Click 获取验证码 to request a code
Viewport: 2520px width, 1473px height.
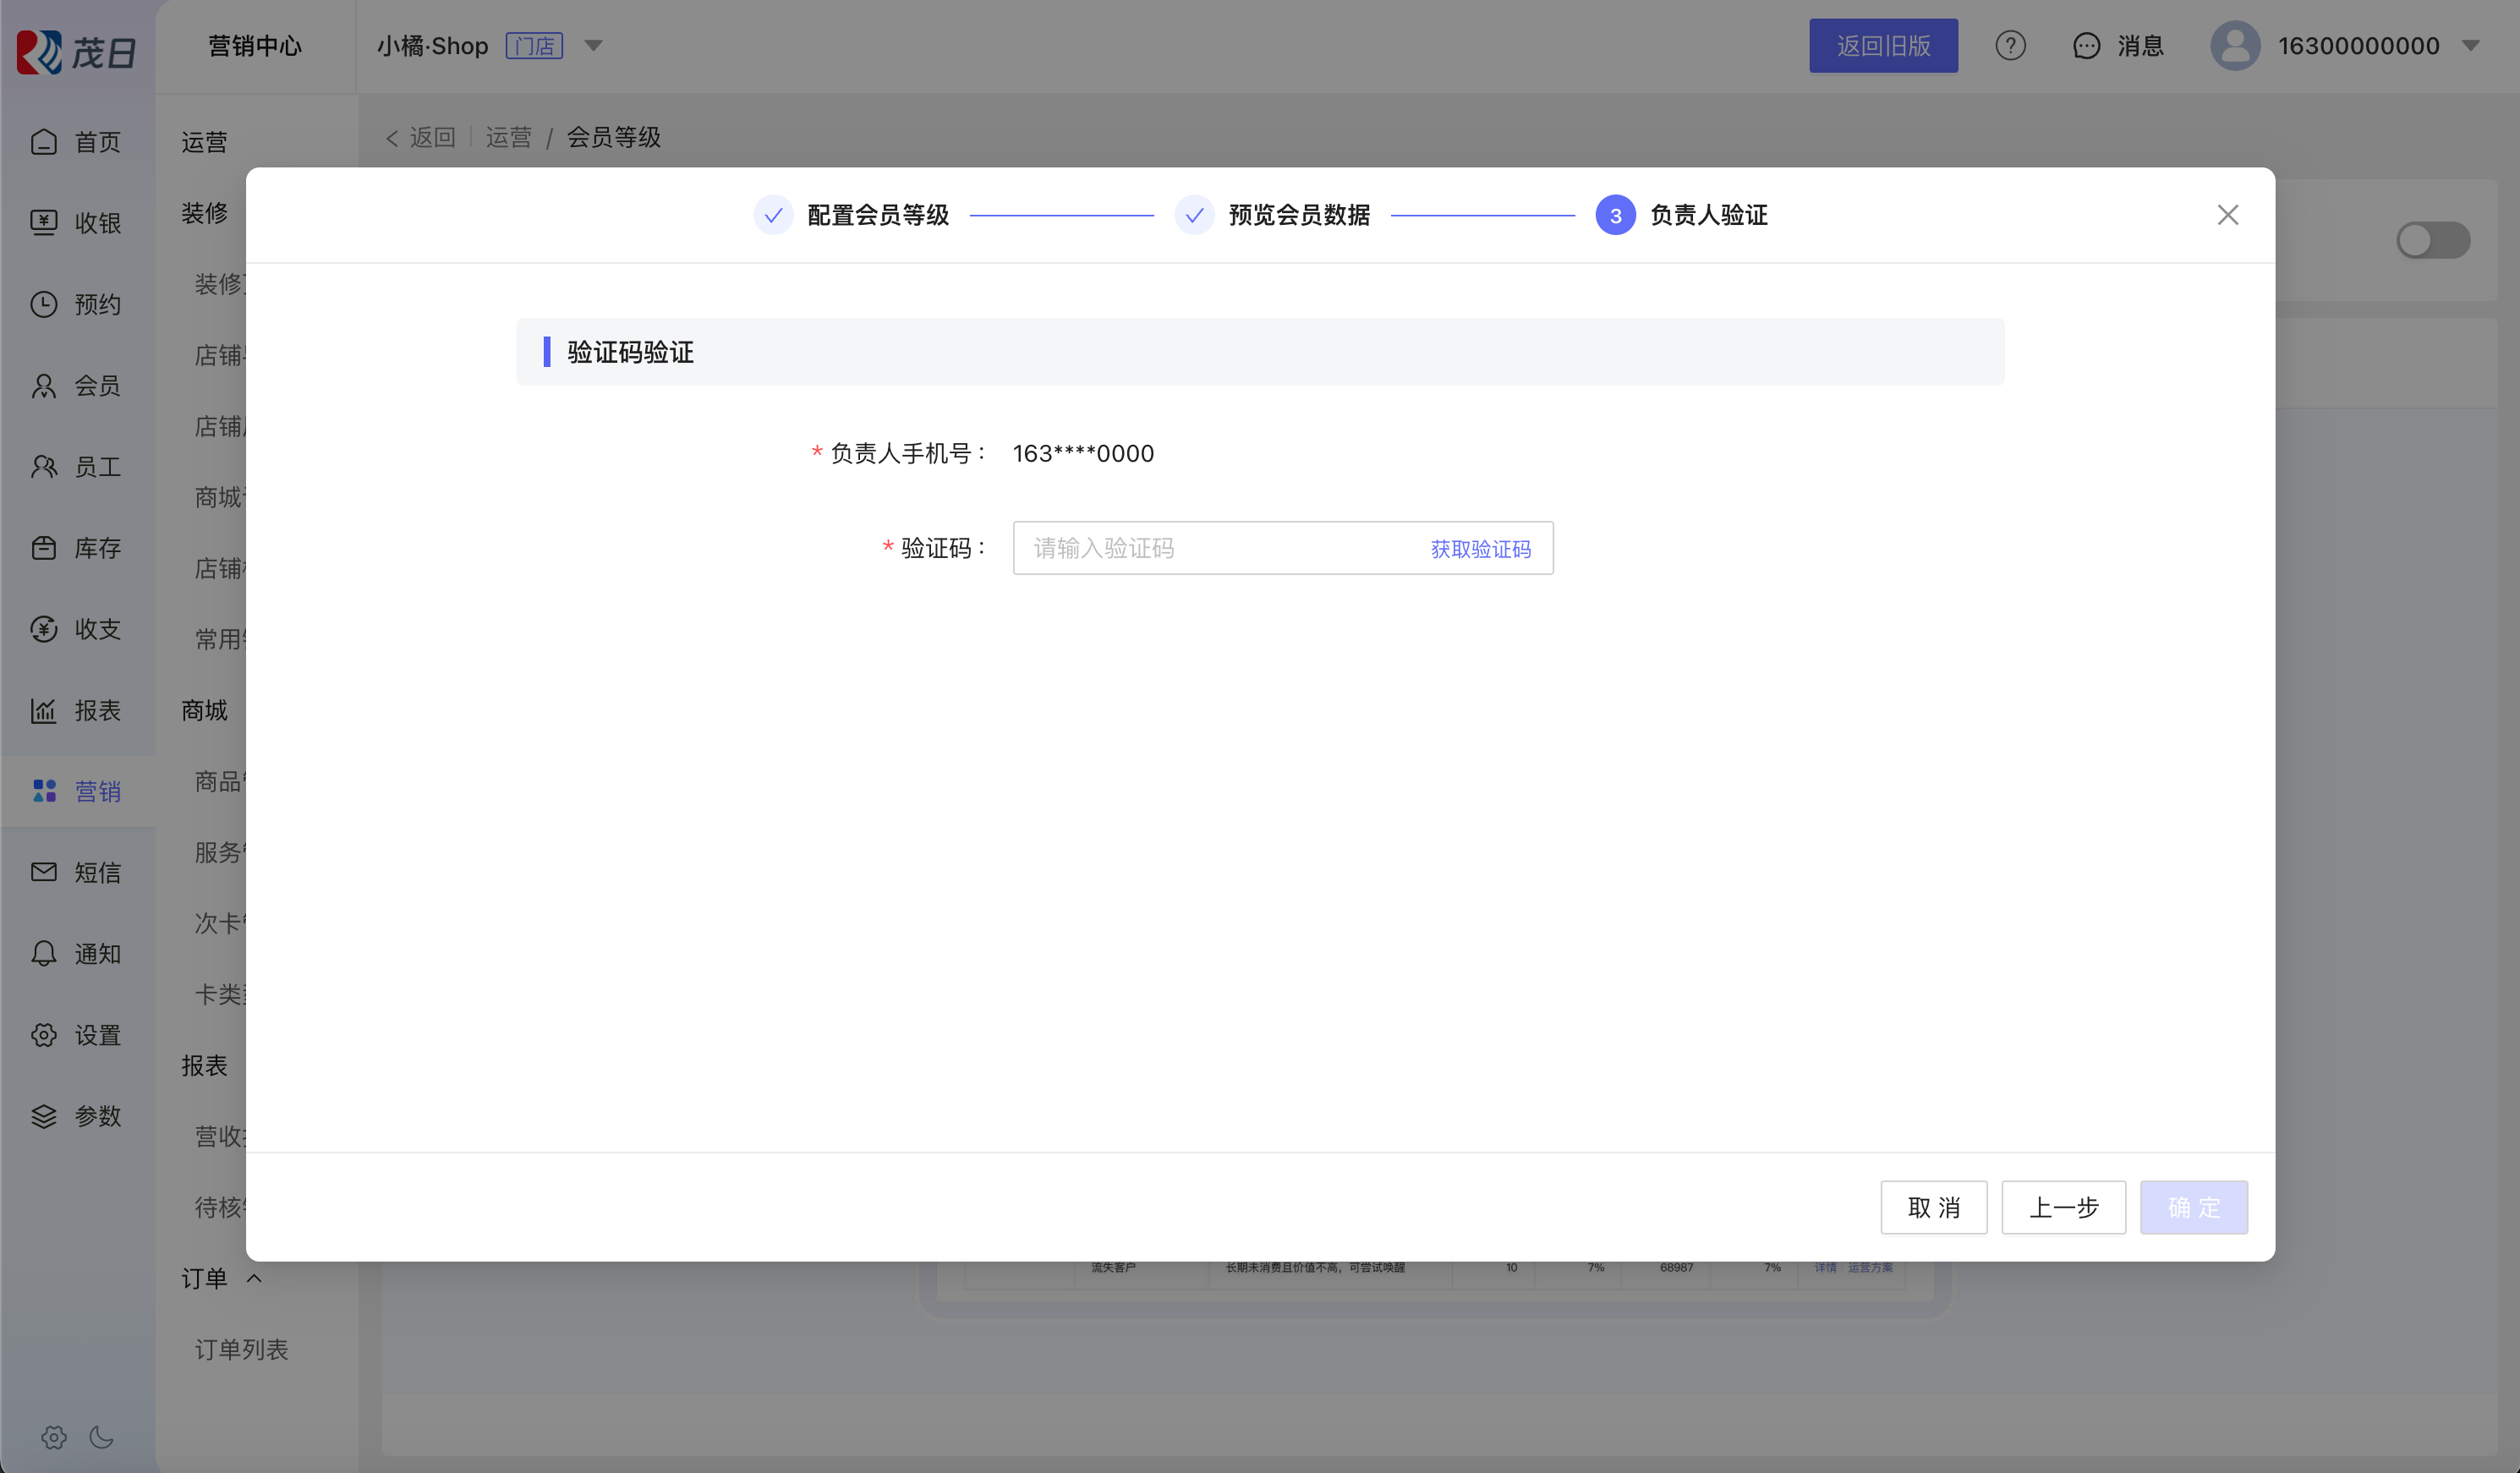[1480, 549]
